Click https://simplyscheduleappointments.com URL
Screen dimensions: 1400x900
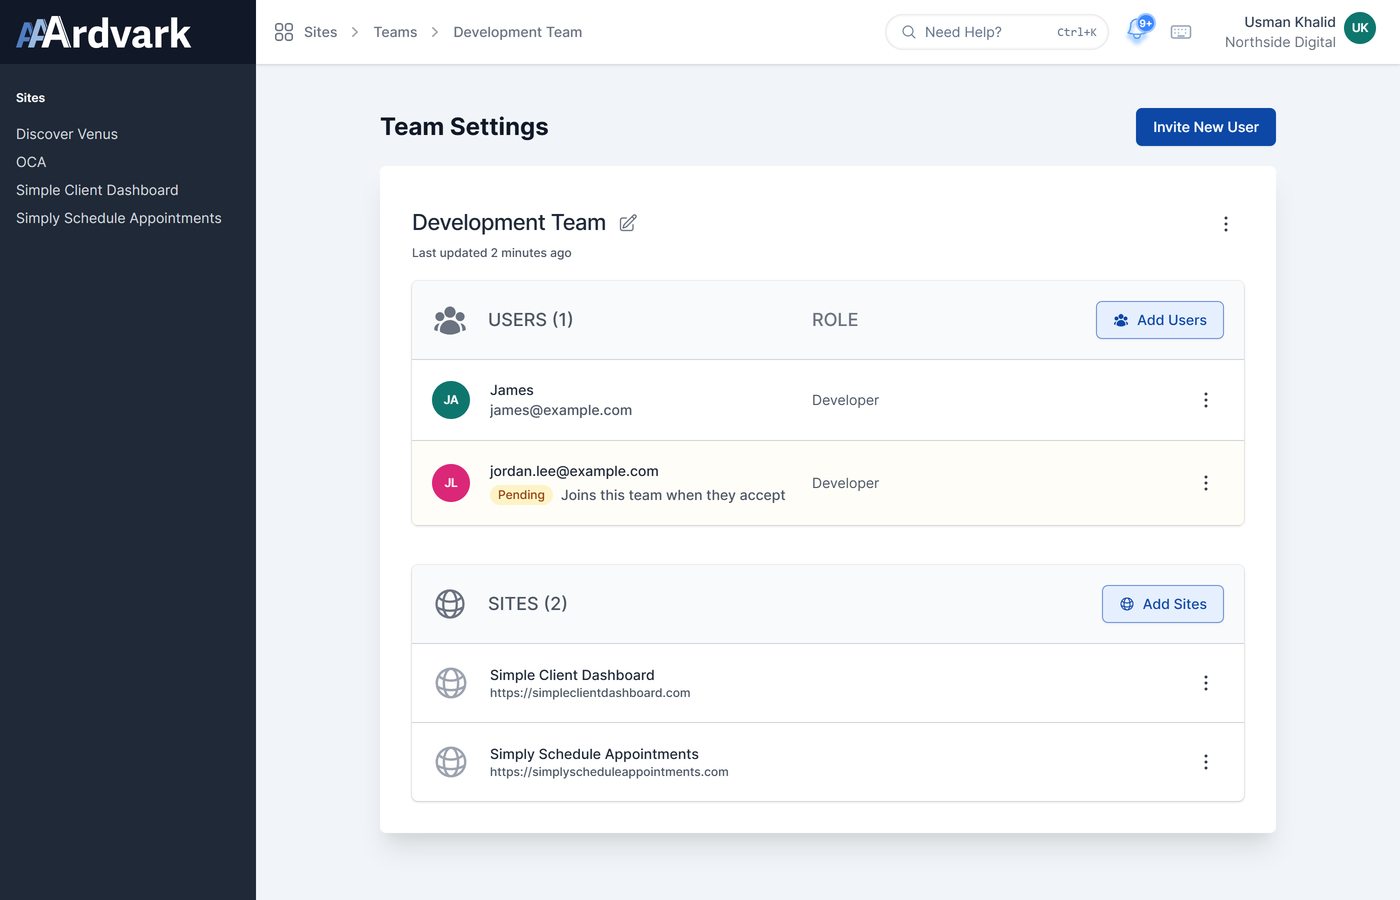pos(609,772)
